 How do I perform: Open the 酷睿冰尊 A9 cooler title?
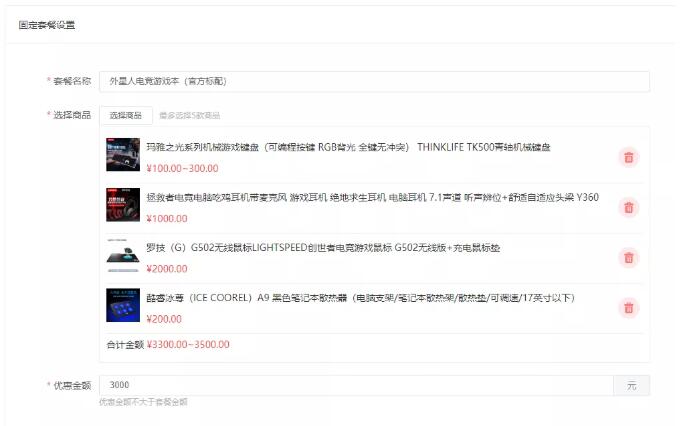(360, 298)
